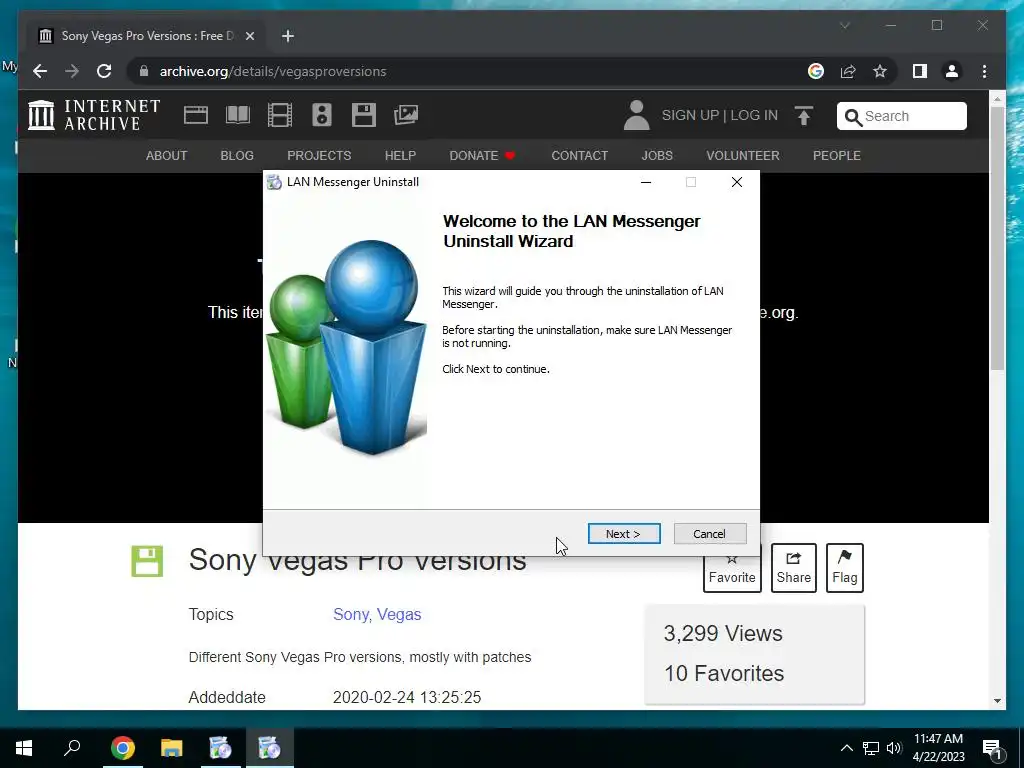Click the Favorite button
Screen dimensions: 1024x768
pos(732,568)
